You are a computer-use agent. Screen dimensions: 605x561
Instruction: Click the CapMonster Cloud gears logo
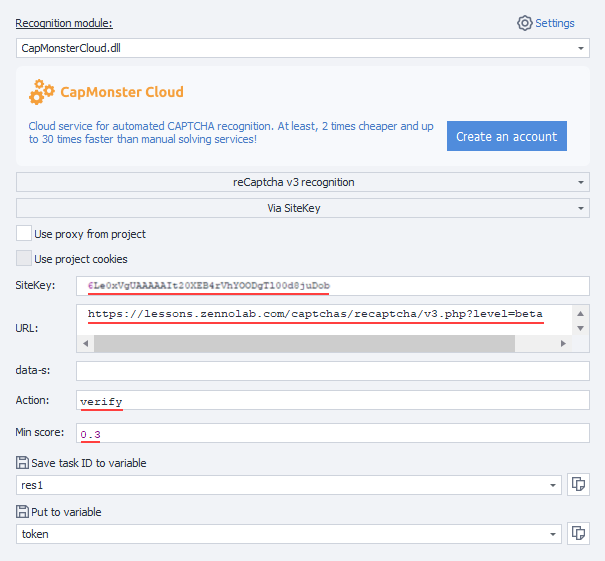[x=42, y=93]
